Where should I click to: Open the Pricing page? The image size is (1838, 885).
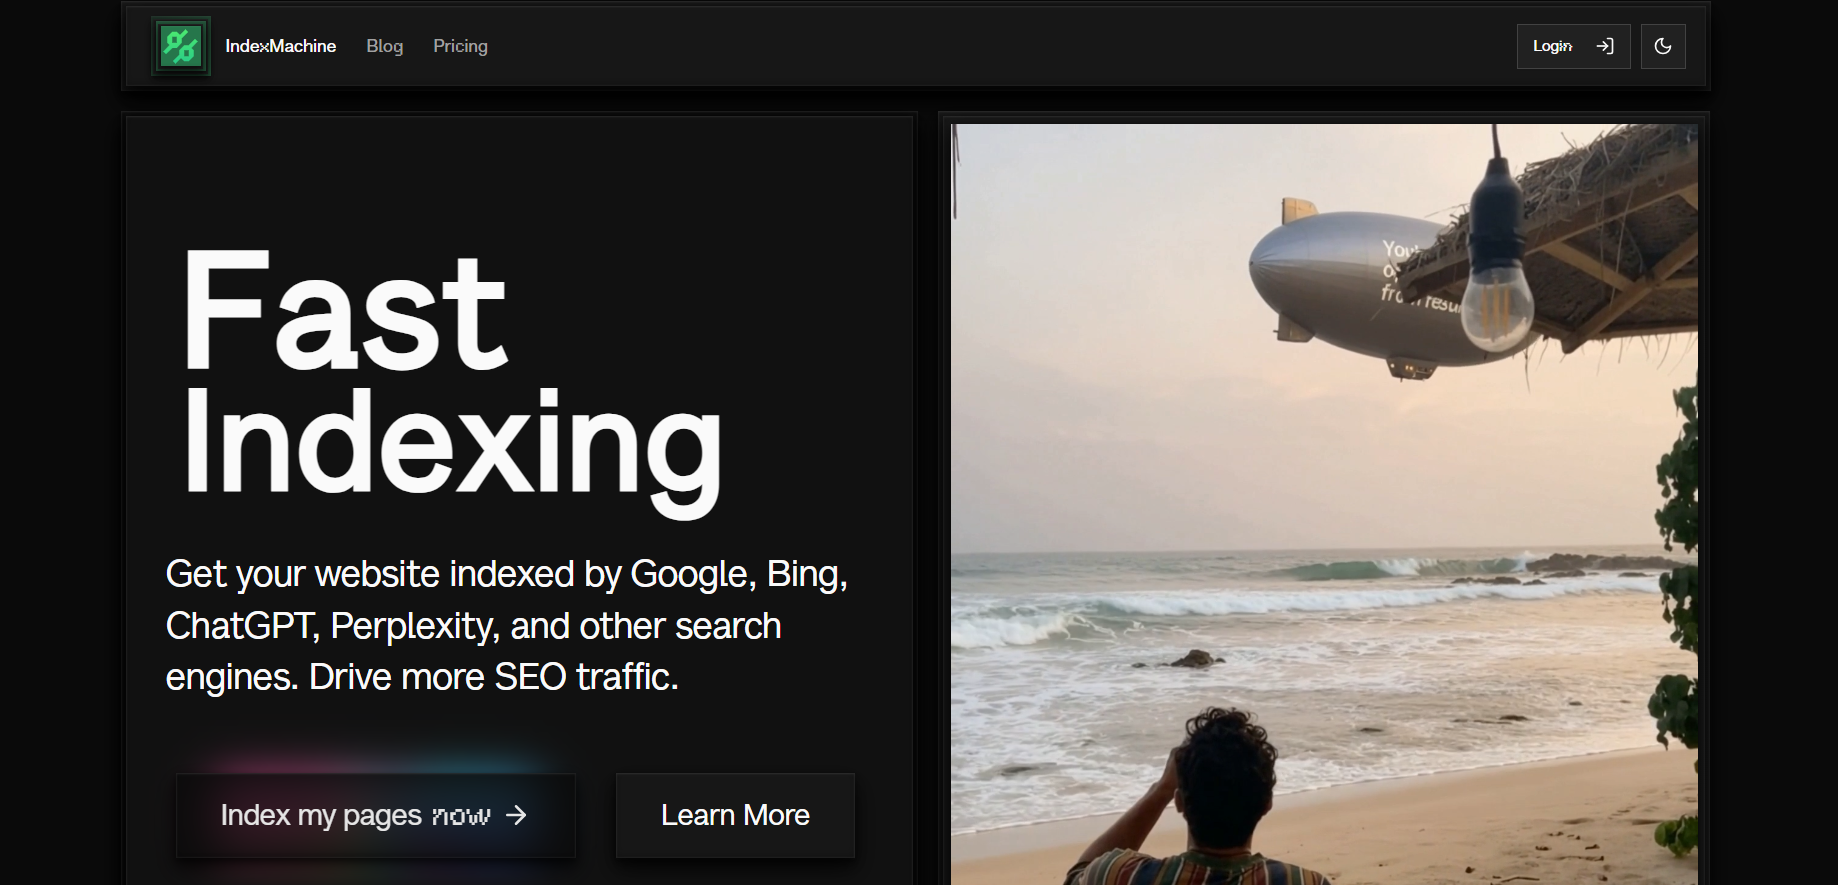(x=460, y=46)
